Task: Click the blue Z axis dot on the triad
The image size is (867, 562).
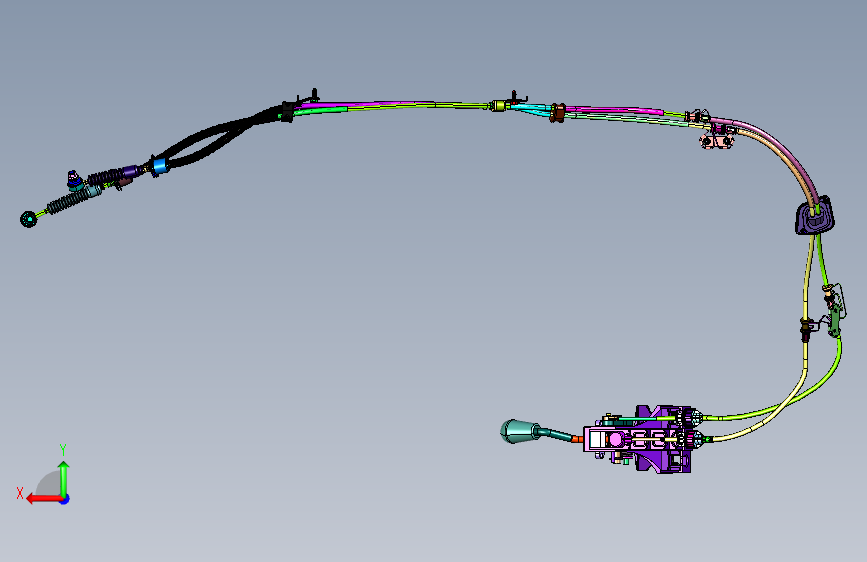Action: [65, 499]
